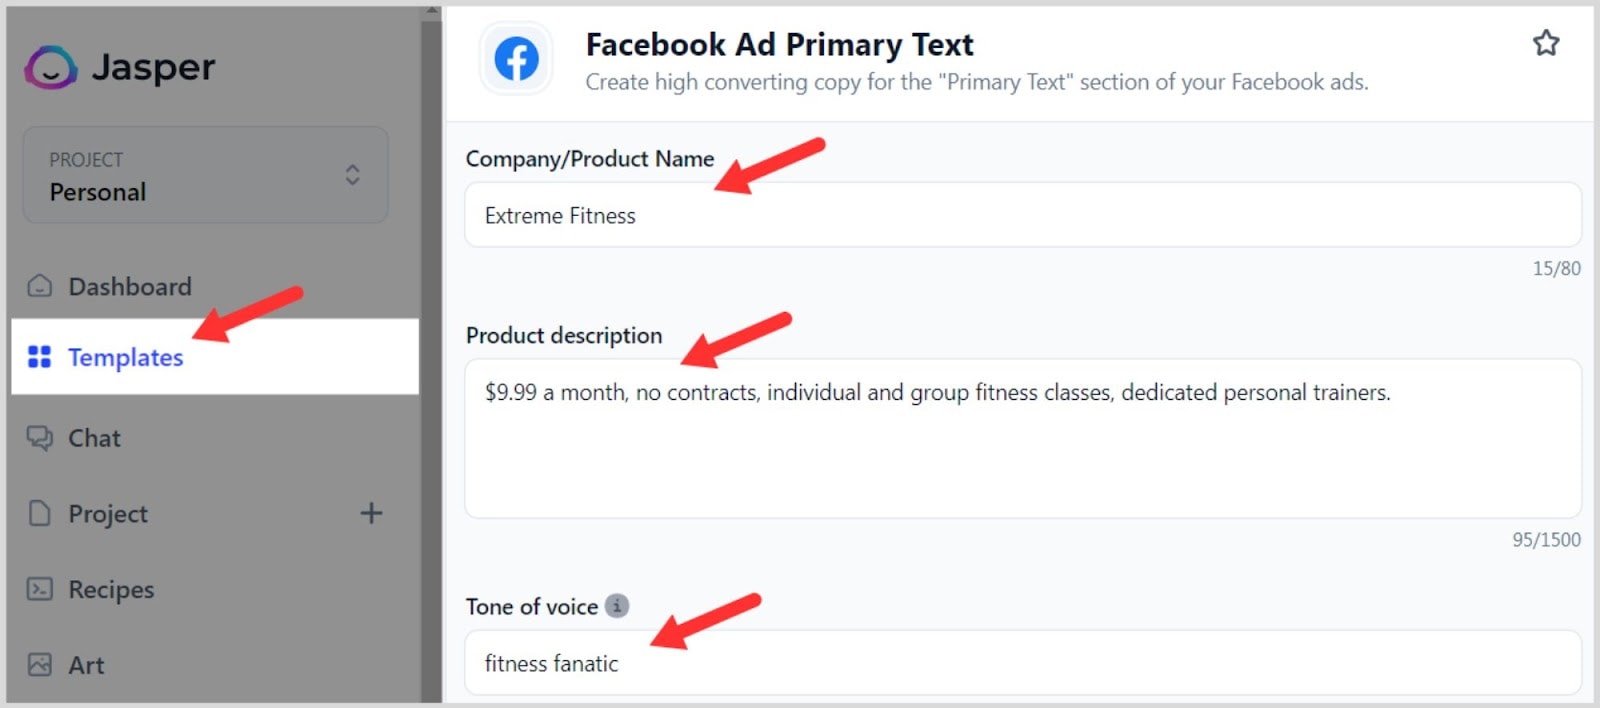
Task: Click the Art image icon
Action: (40, 665)
